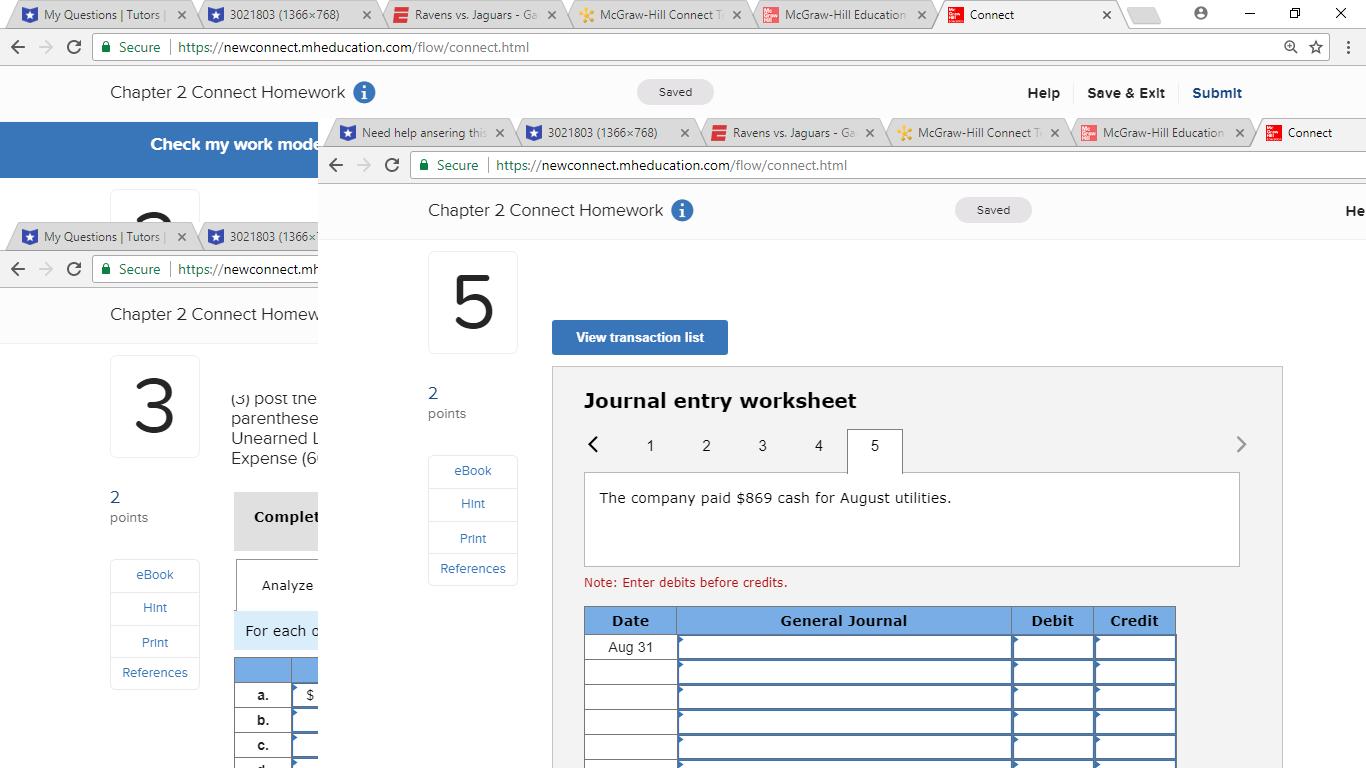1366x768 pixels.
Task: Click the Debit cell in the Aug 31 row
Action: coord(1053,647)
